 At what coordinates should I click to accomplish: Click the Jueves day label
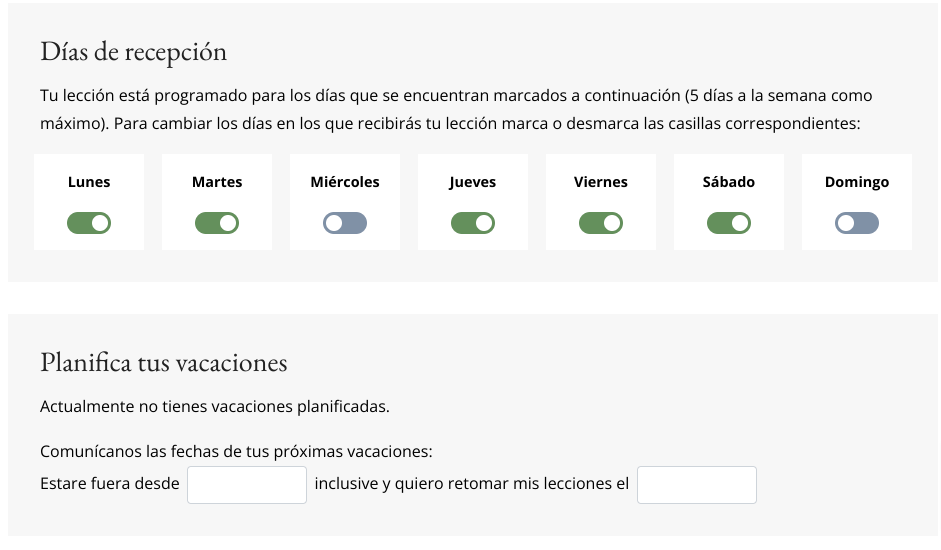[473, 182]
